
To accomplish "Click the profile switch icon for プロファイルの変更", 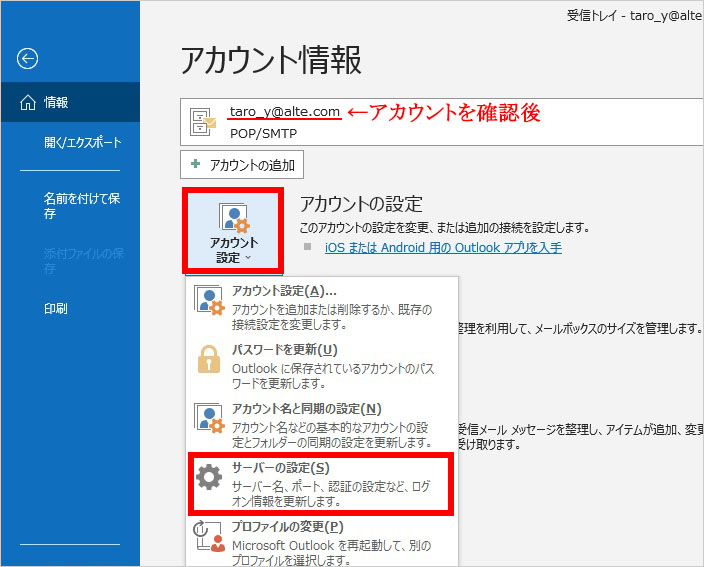I will coord(209,536).
